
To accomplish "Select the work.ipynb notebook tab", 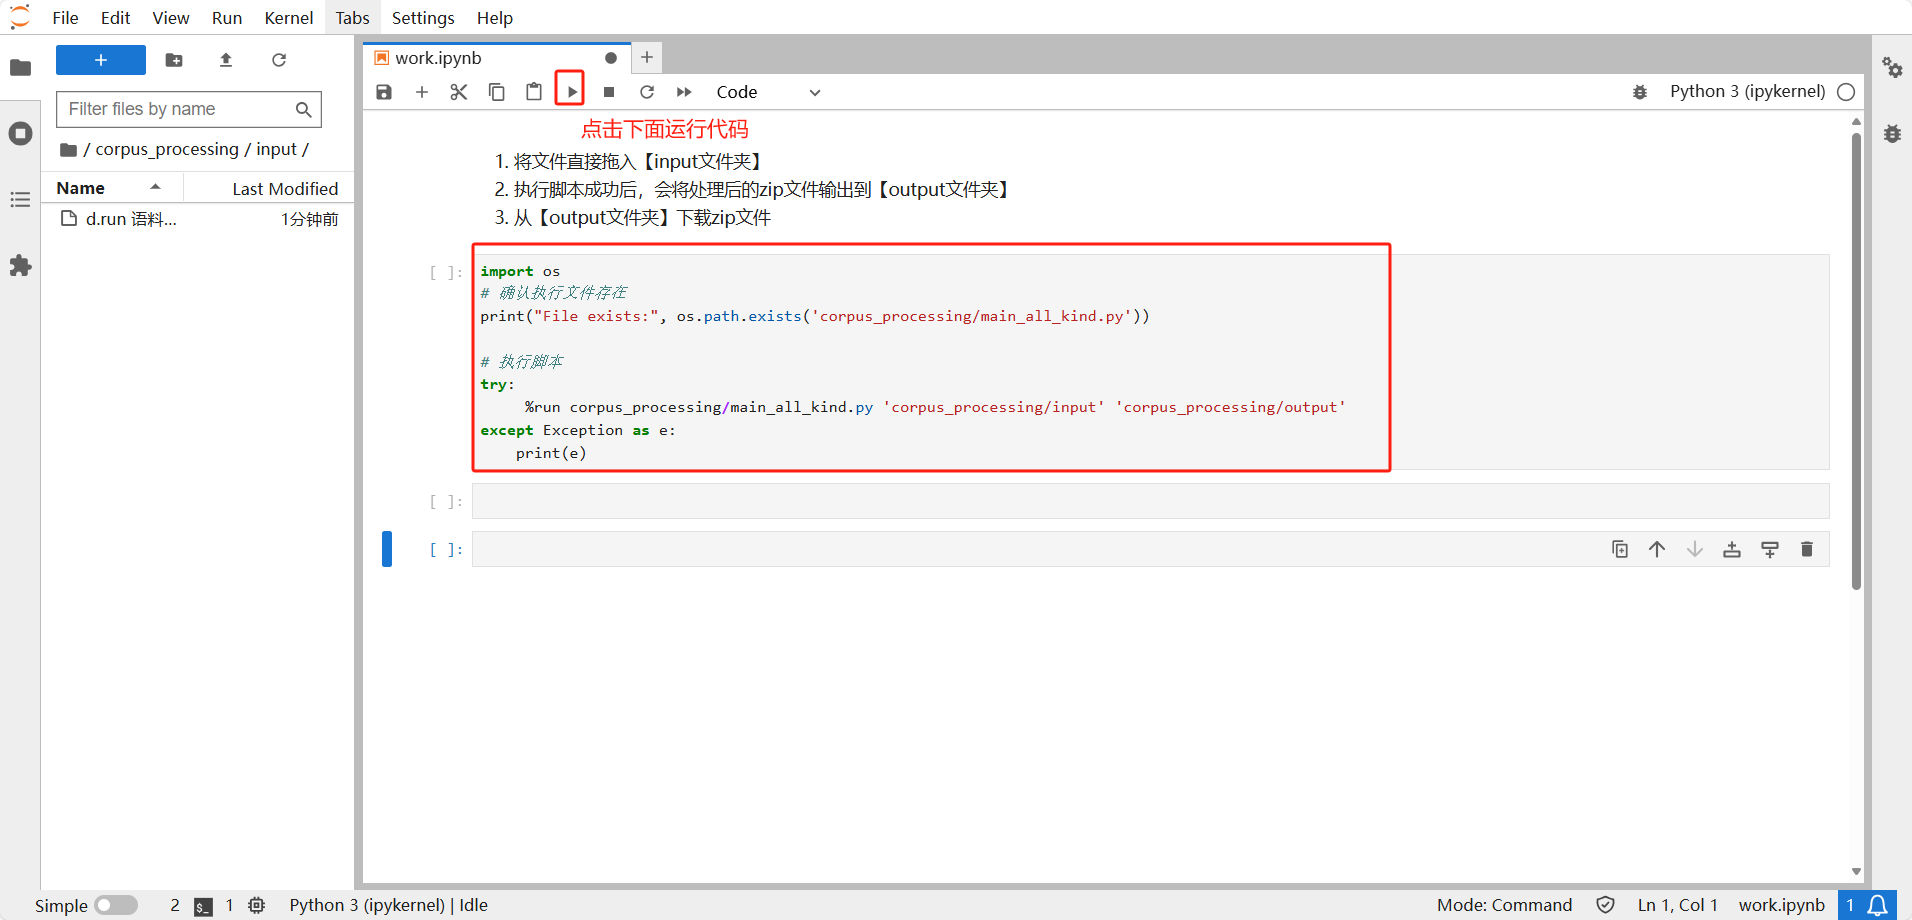I will point(438,58).
